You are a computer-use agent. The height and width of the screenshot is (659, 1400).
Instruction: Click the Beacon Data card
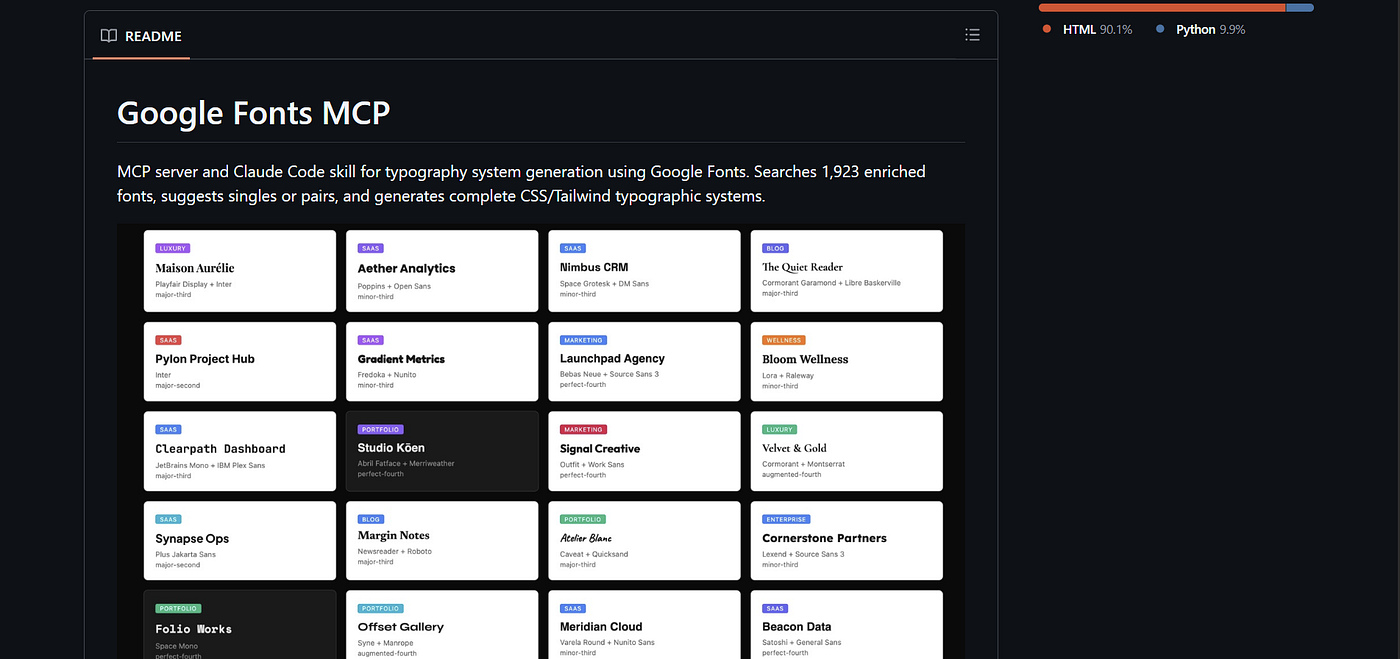tap(846, 624)
